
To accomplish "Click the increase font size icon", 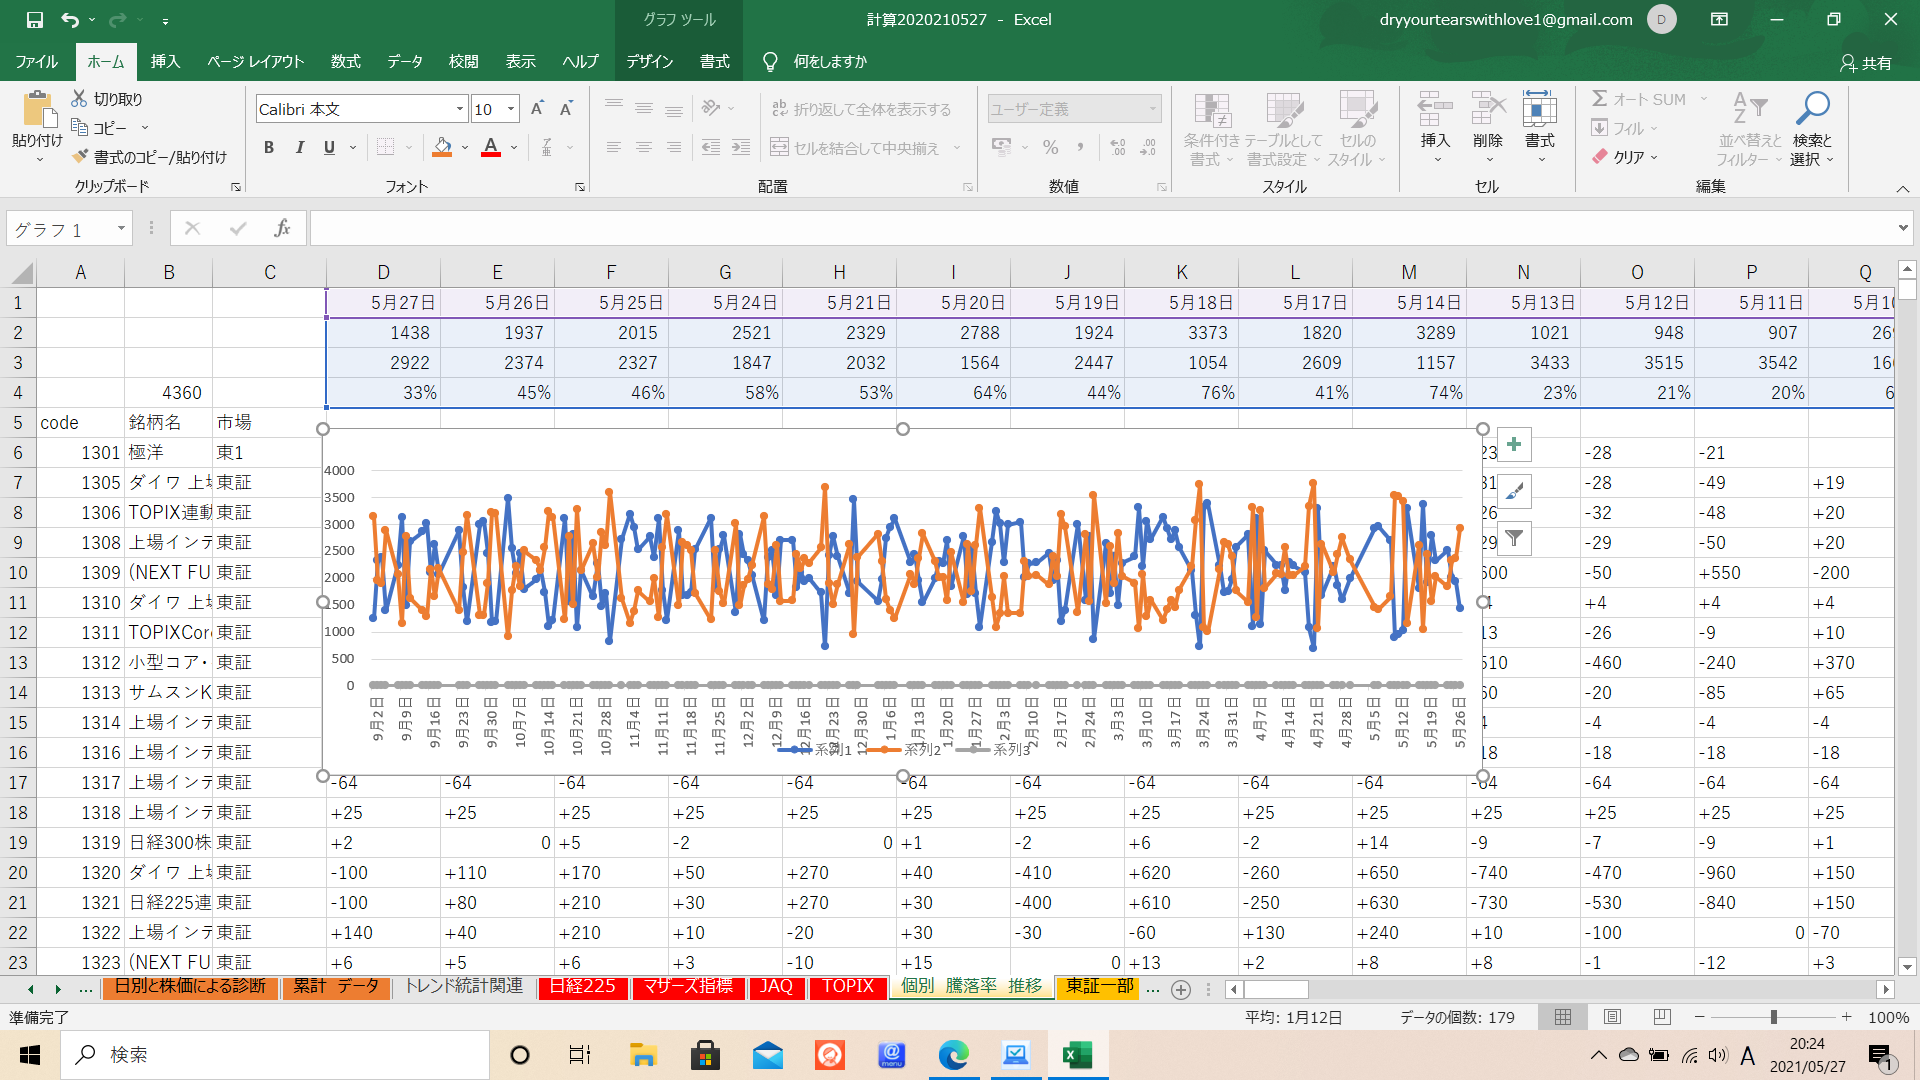I will 537,109.
